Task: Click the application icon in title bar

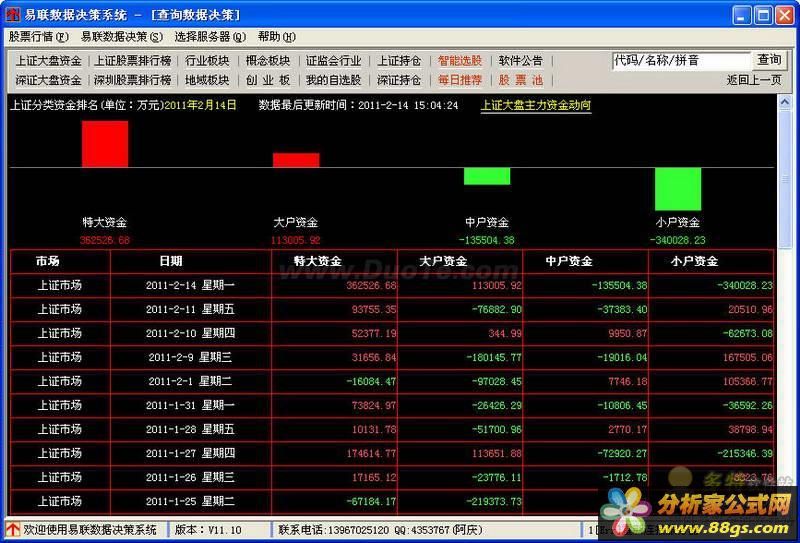Action: click(12, 15)
